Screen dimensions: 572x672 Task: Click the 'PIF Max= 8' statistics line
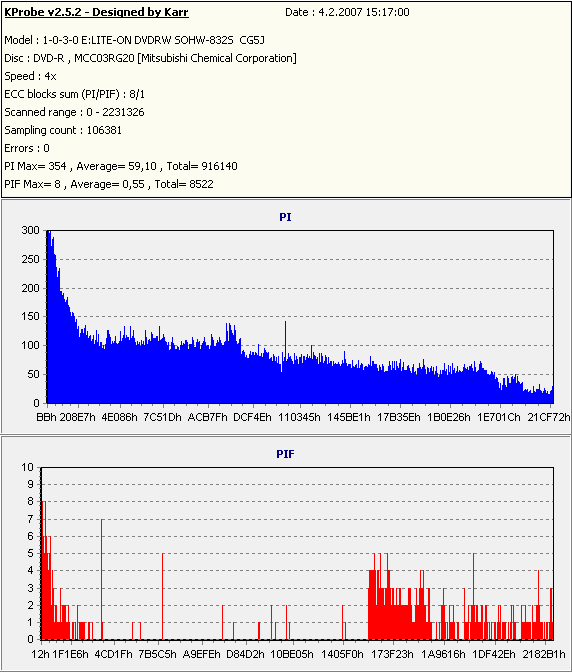[x=109, y=184]
